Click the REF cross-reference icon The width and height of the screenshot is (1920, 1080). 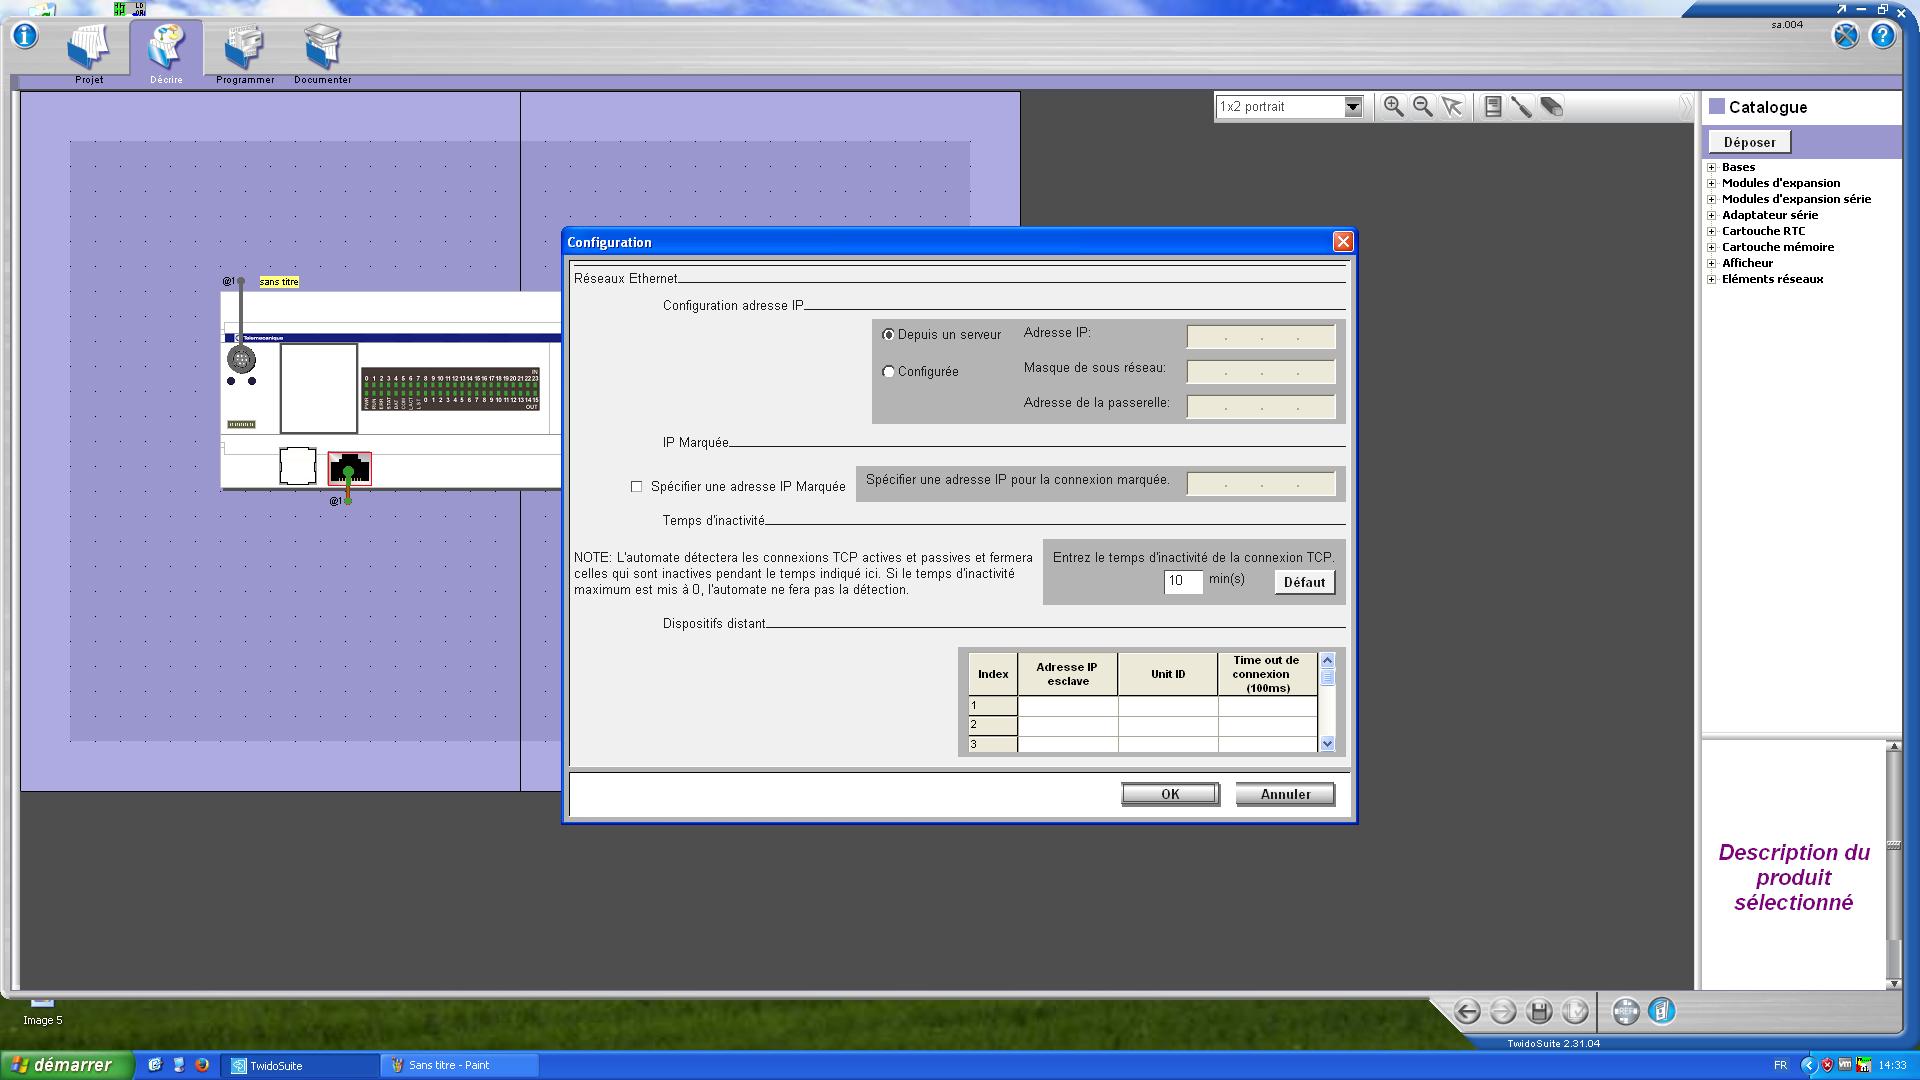(1625, 1012)
